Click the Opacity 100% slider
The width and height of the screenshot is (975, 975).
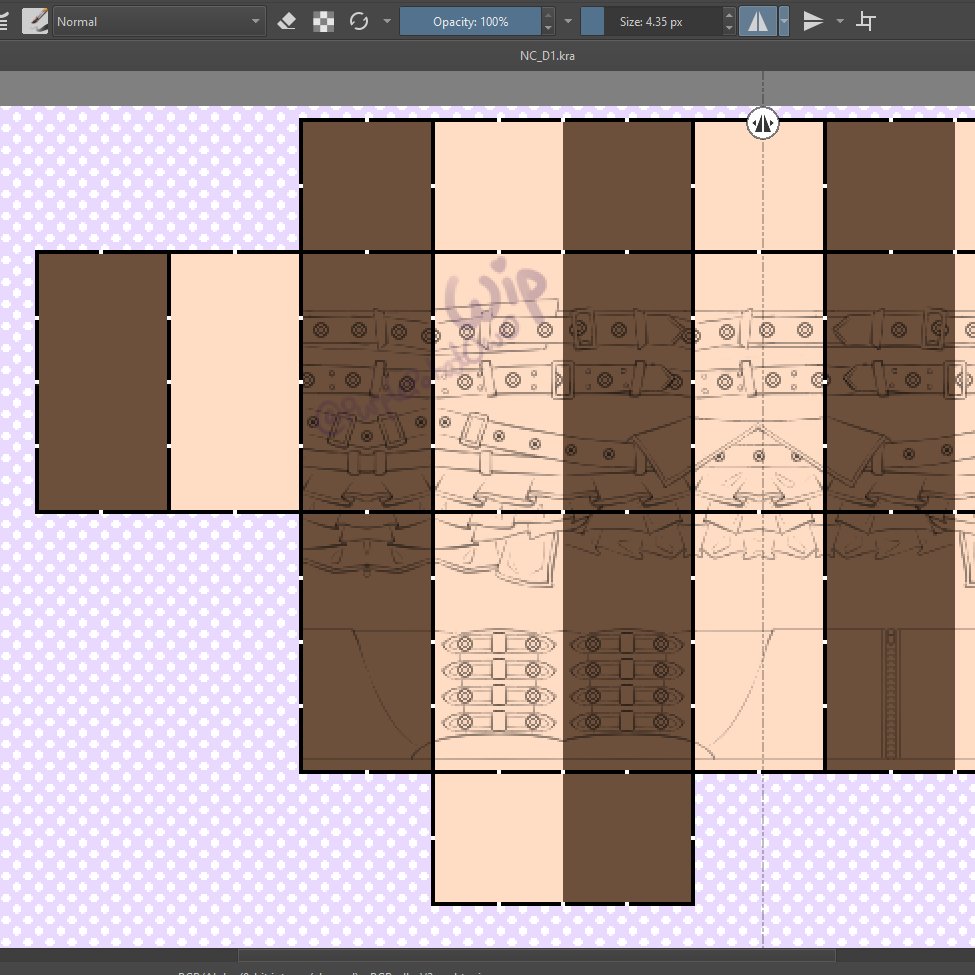(470, 21)
